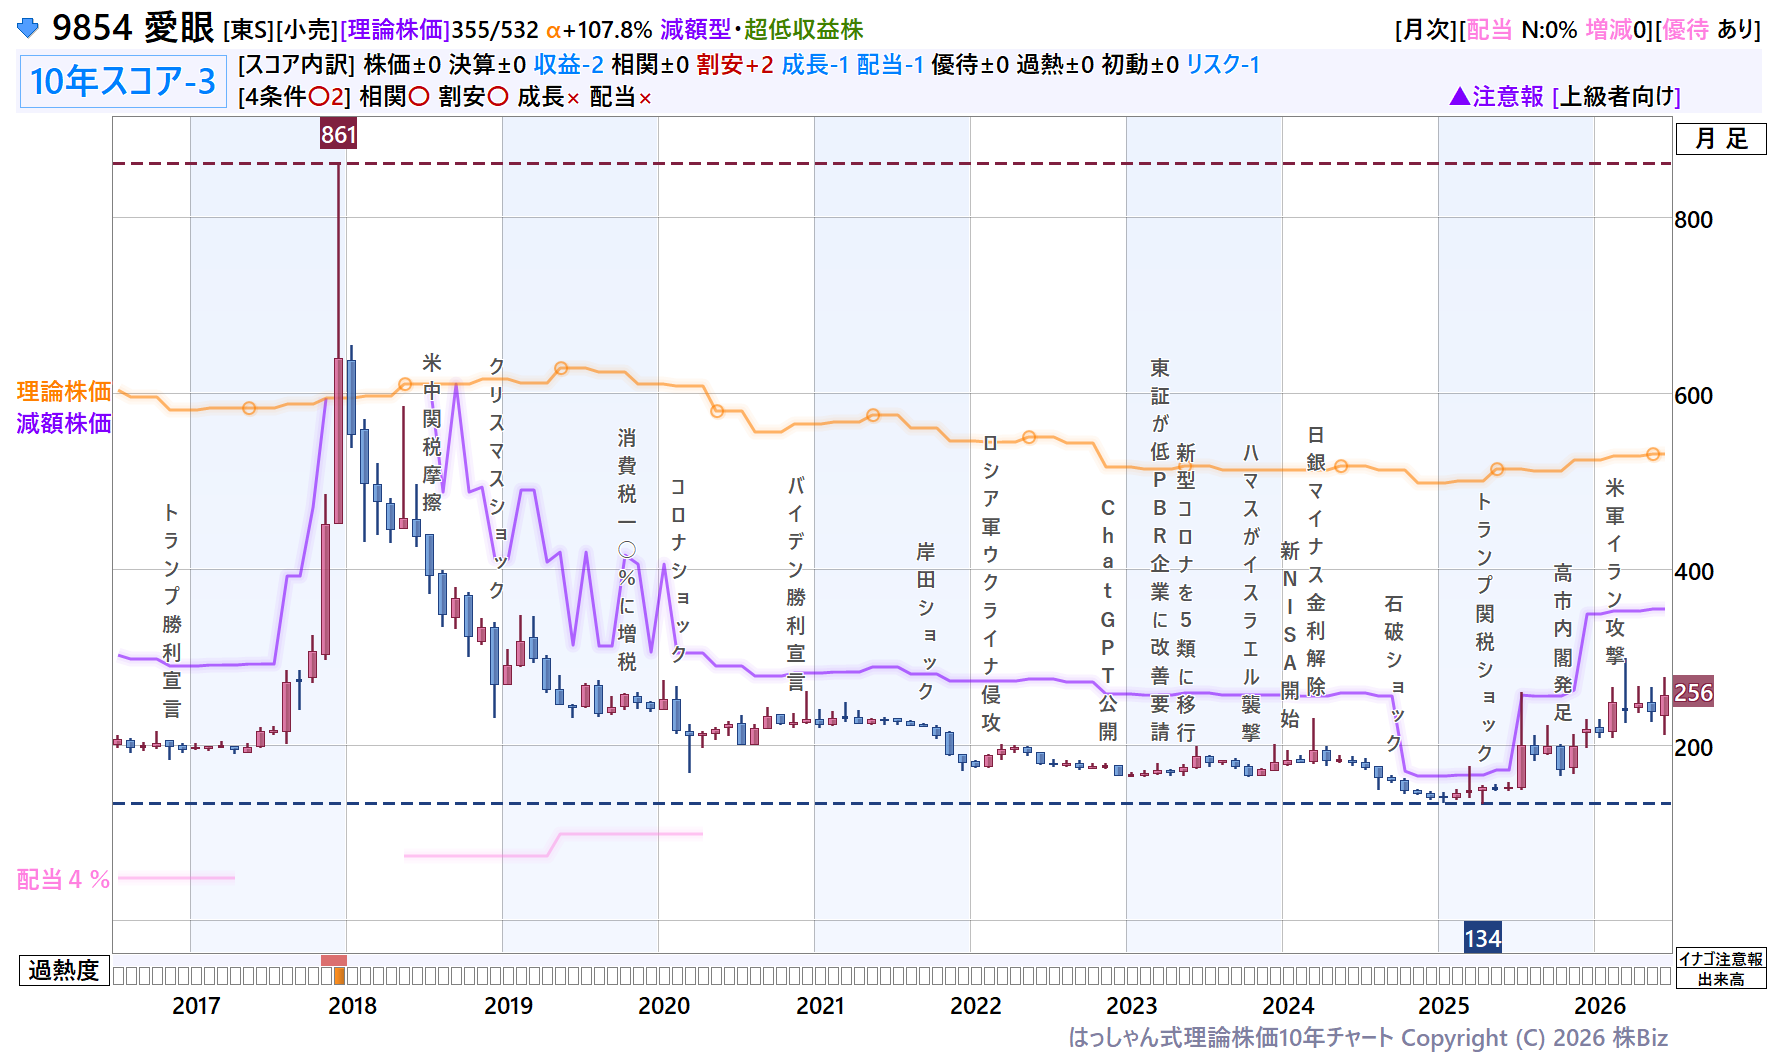This screenshot has height=1054, width=1780.
Task: Click the クリスマスショック event label
Action: pos(496,478)
